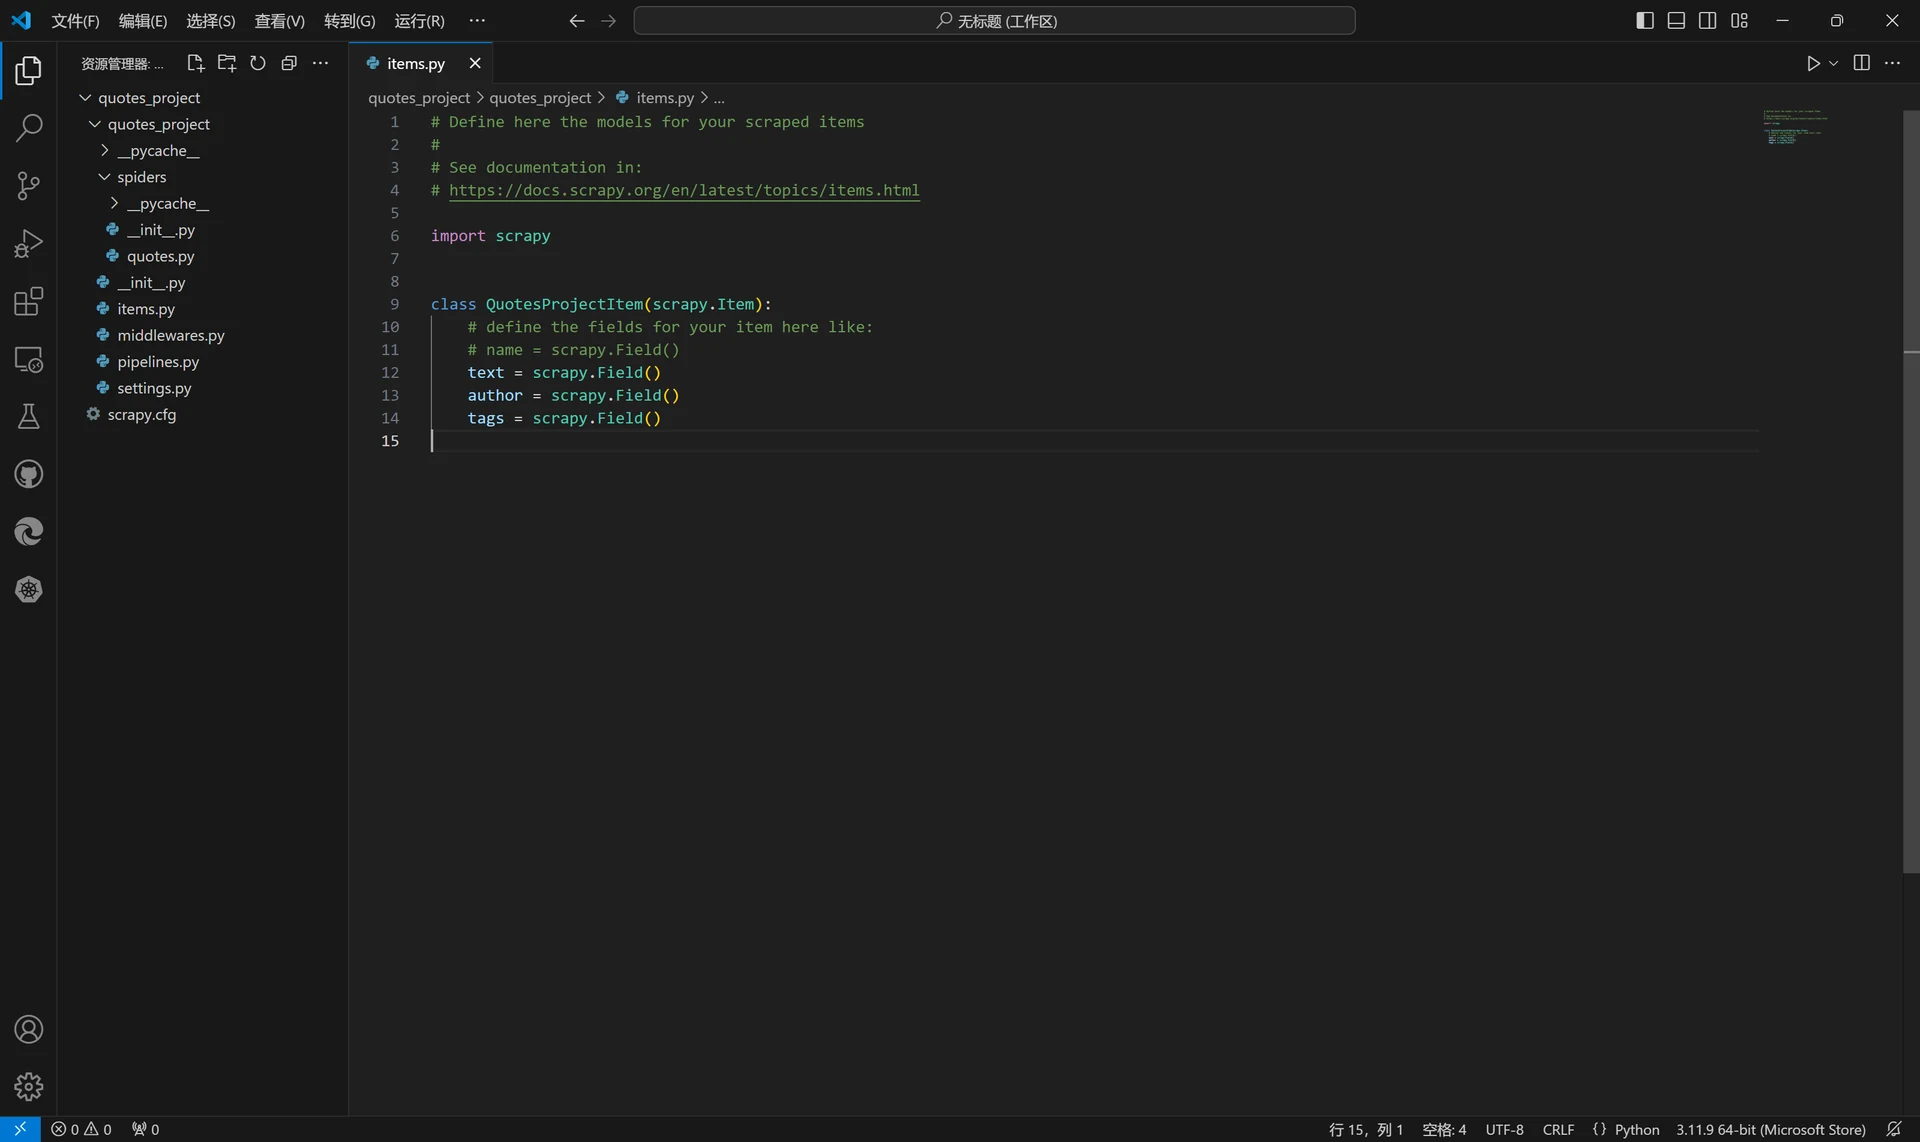Open the GitHub panel icon
Viewport: 1920px width, 1142px height.
pyautogui.click(x=29, y=474)
